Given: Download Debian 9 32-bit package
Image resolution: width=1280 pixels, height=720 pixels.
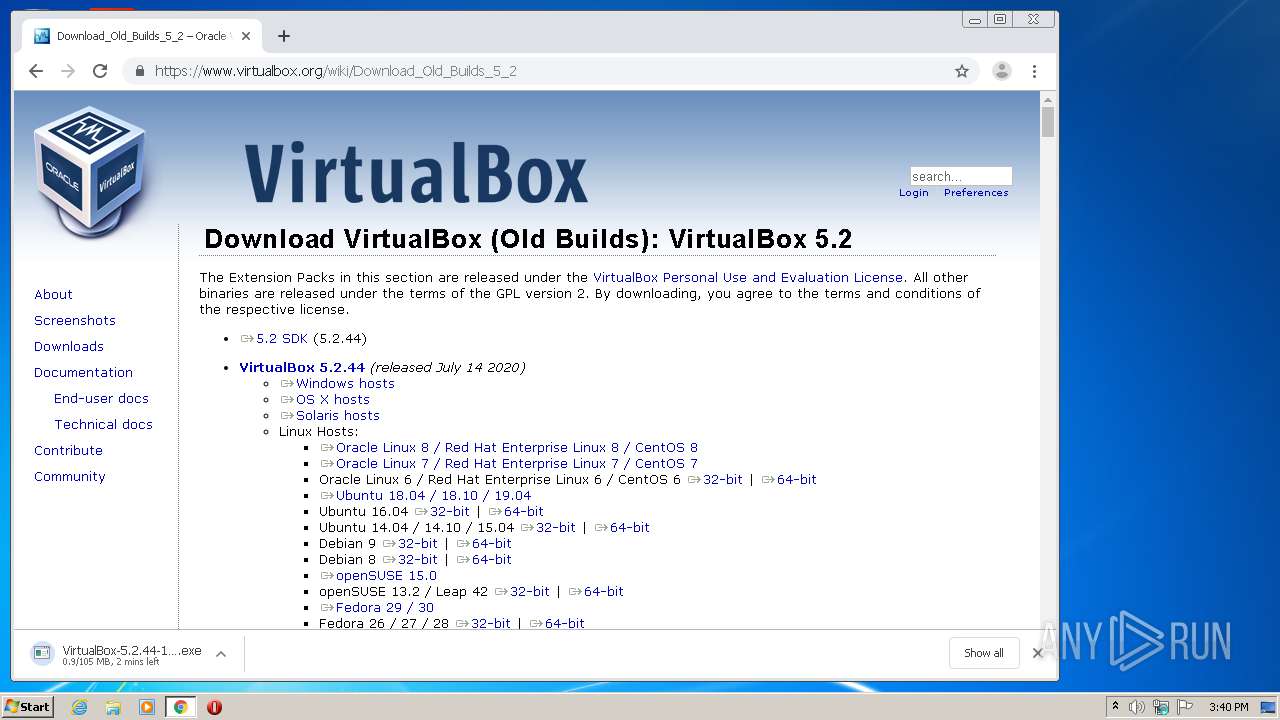Looking at the screenshot, I should click(410, 543).
